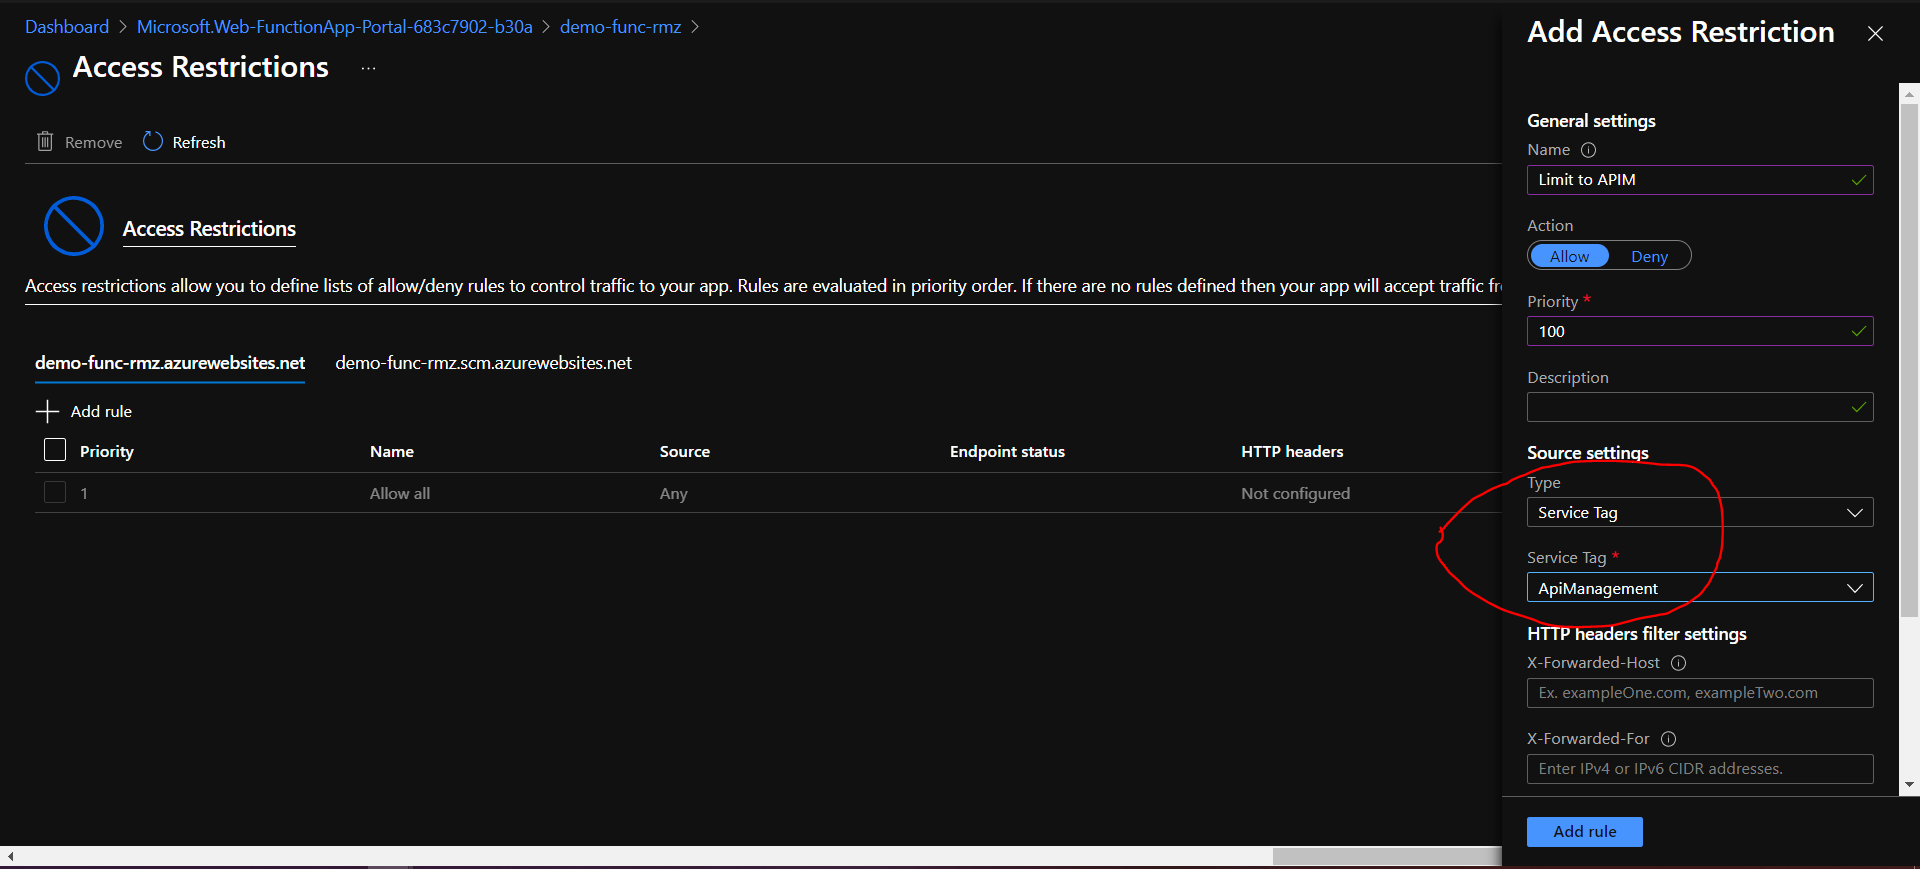The width and height of the screenshot is (1920, 869).
Task: Click the Not configured cell
Action: 1295,494
